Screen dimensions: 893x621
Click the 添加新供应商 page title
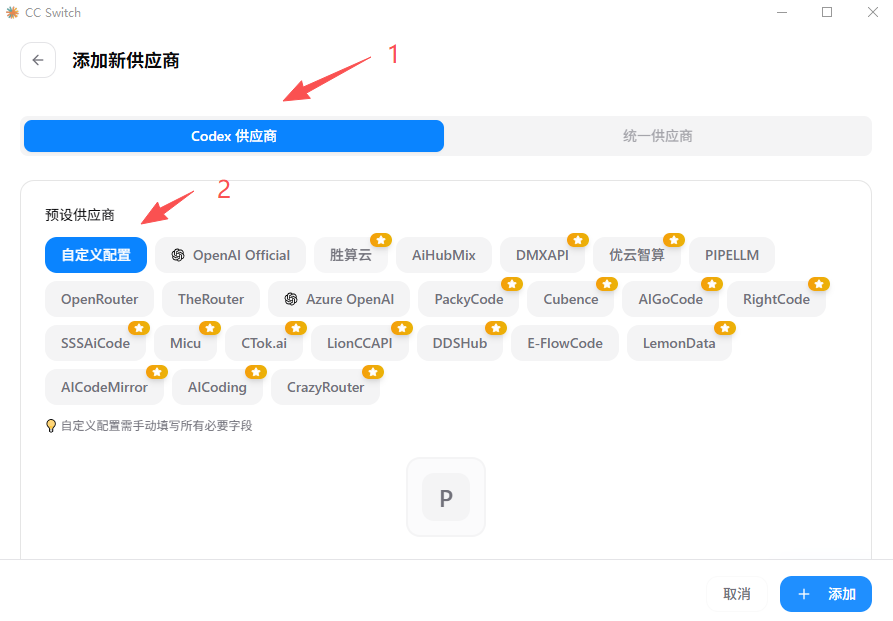(125, 60)
